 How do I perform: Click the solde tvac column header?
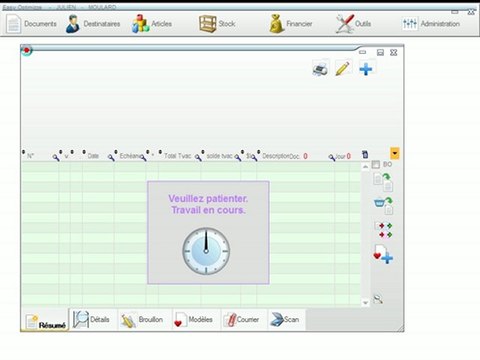pos(219,156)
